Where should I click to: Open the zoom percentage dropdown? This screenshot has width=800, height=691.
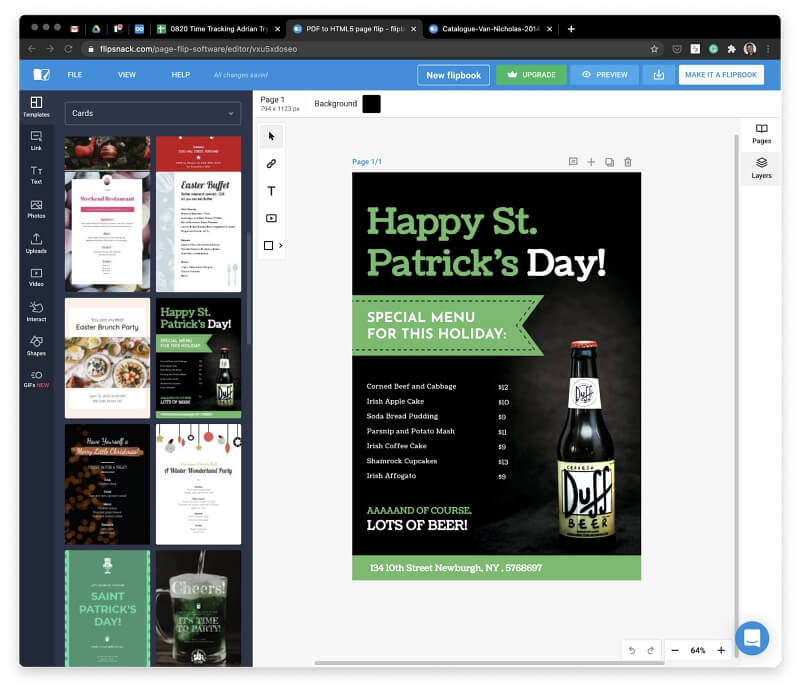coord(698,650)
